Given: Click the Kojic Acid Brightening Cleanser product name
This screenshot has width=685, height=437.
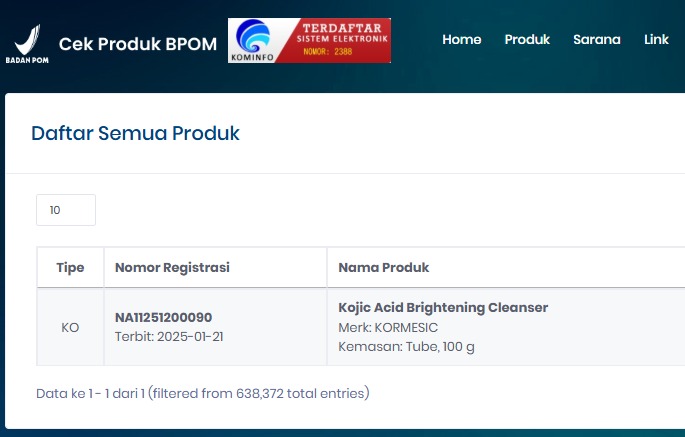Looking at the screenshot, I should (x=443, y=307).
